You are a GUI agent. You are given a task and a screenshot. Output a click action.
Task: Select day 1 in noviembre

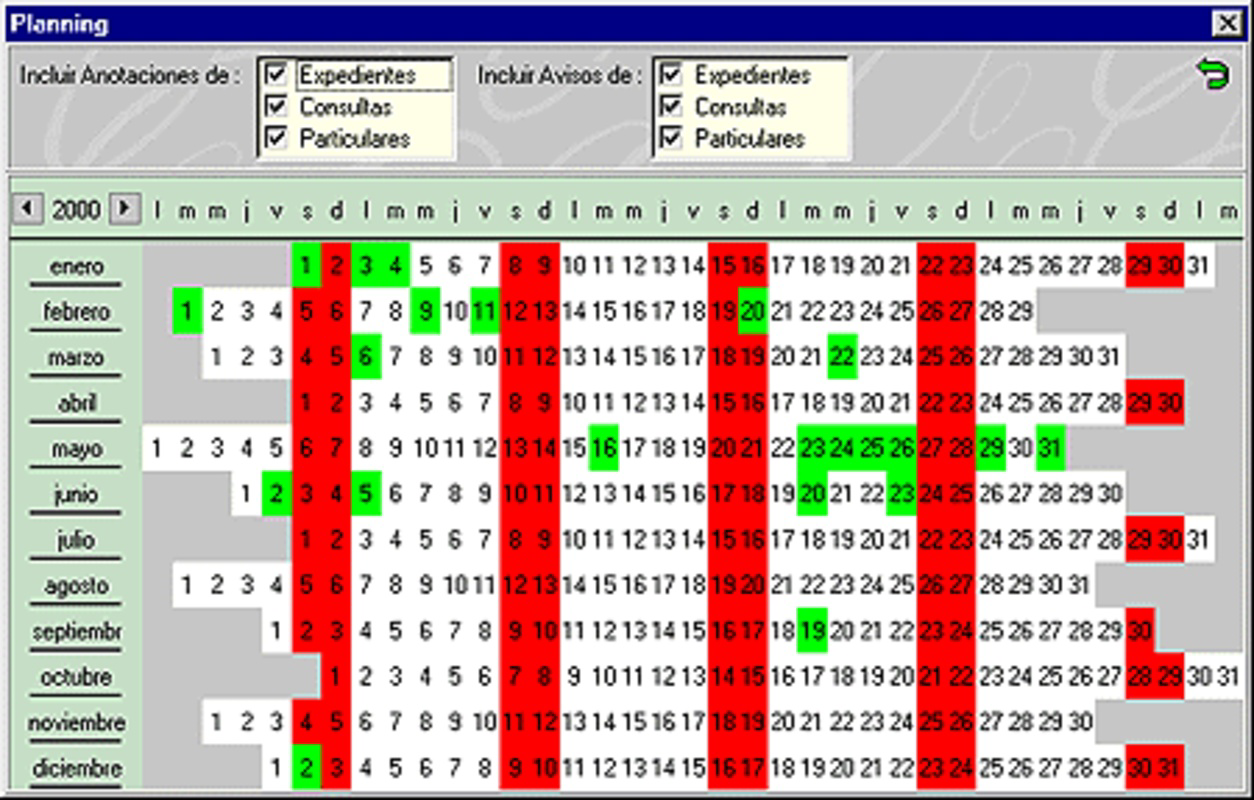click(217, 722)
